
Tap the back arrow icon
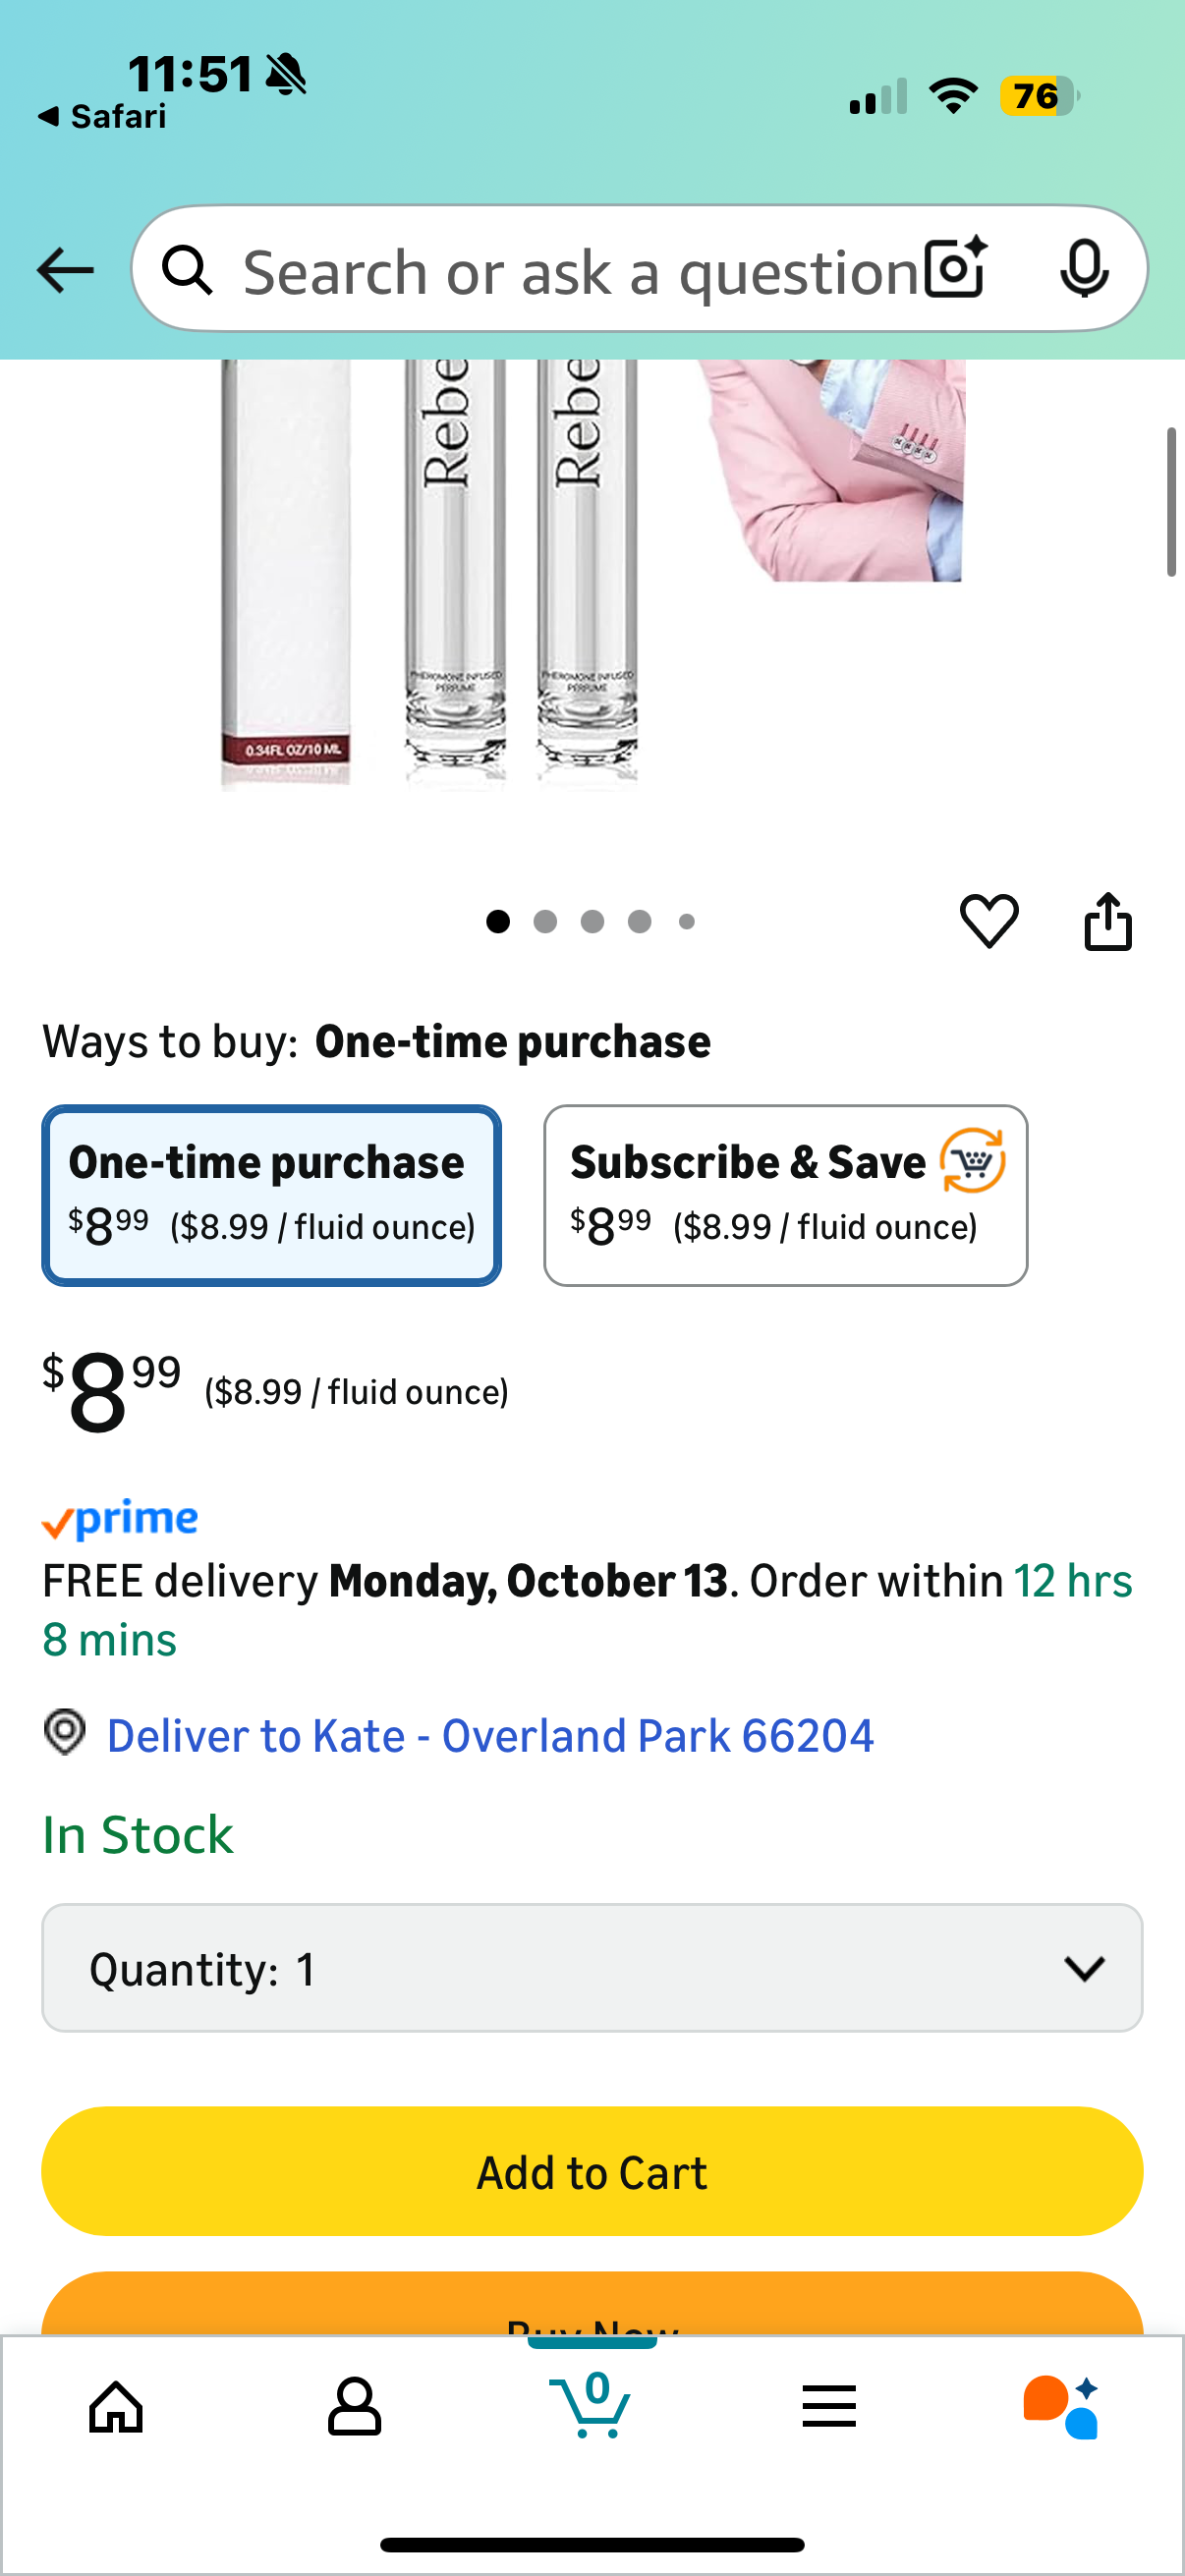65,270
